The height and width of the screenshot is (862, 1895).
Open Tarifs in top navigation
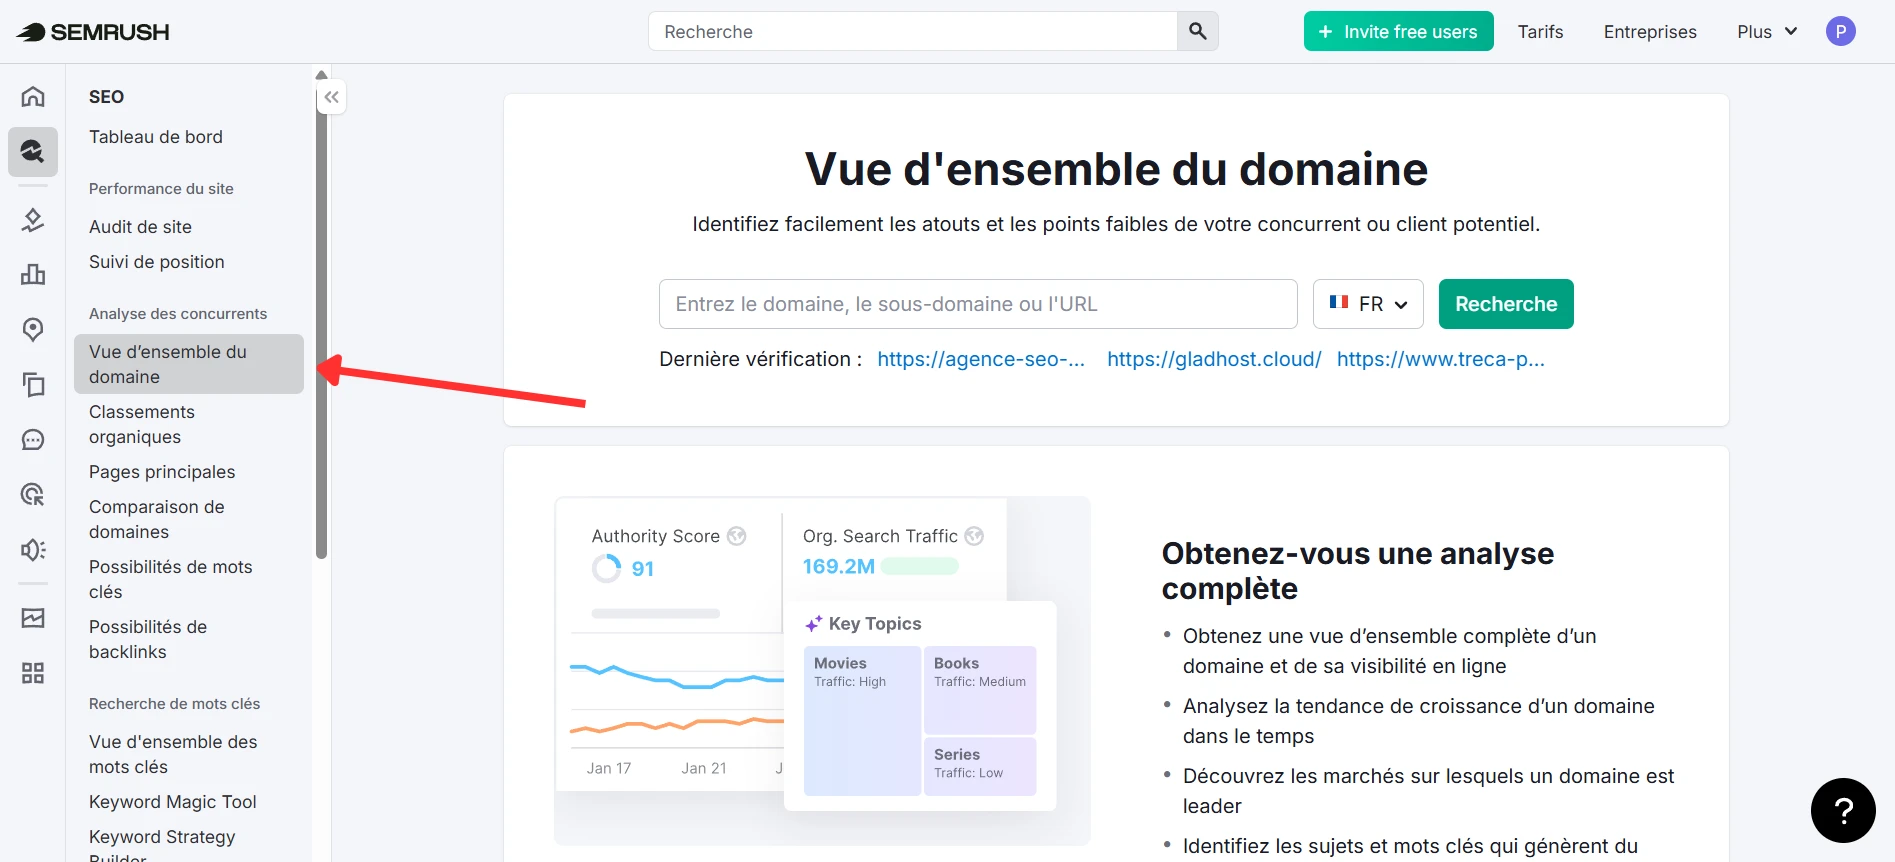tap(1540, 32)
